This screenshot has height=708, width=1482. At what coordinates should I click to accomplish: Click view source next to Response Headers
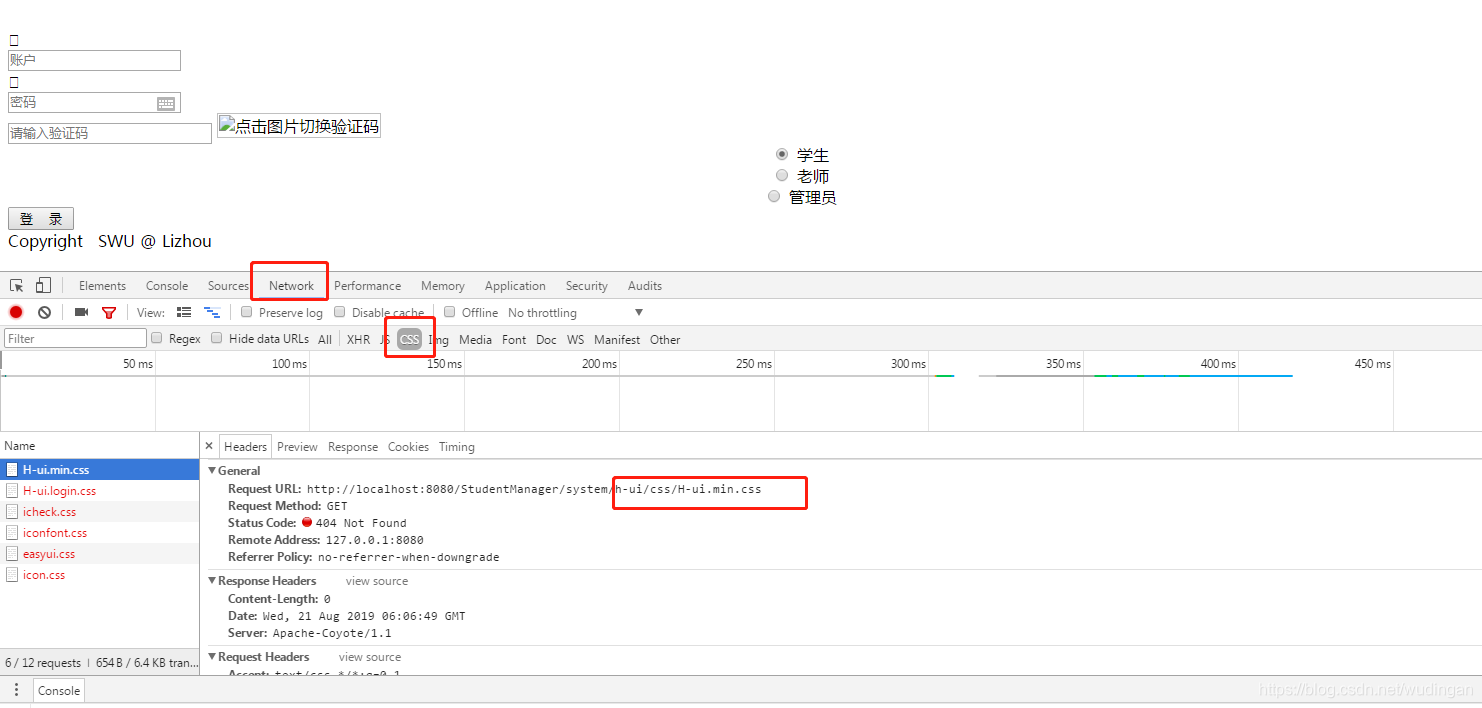[x=377, y=581]
